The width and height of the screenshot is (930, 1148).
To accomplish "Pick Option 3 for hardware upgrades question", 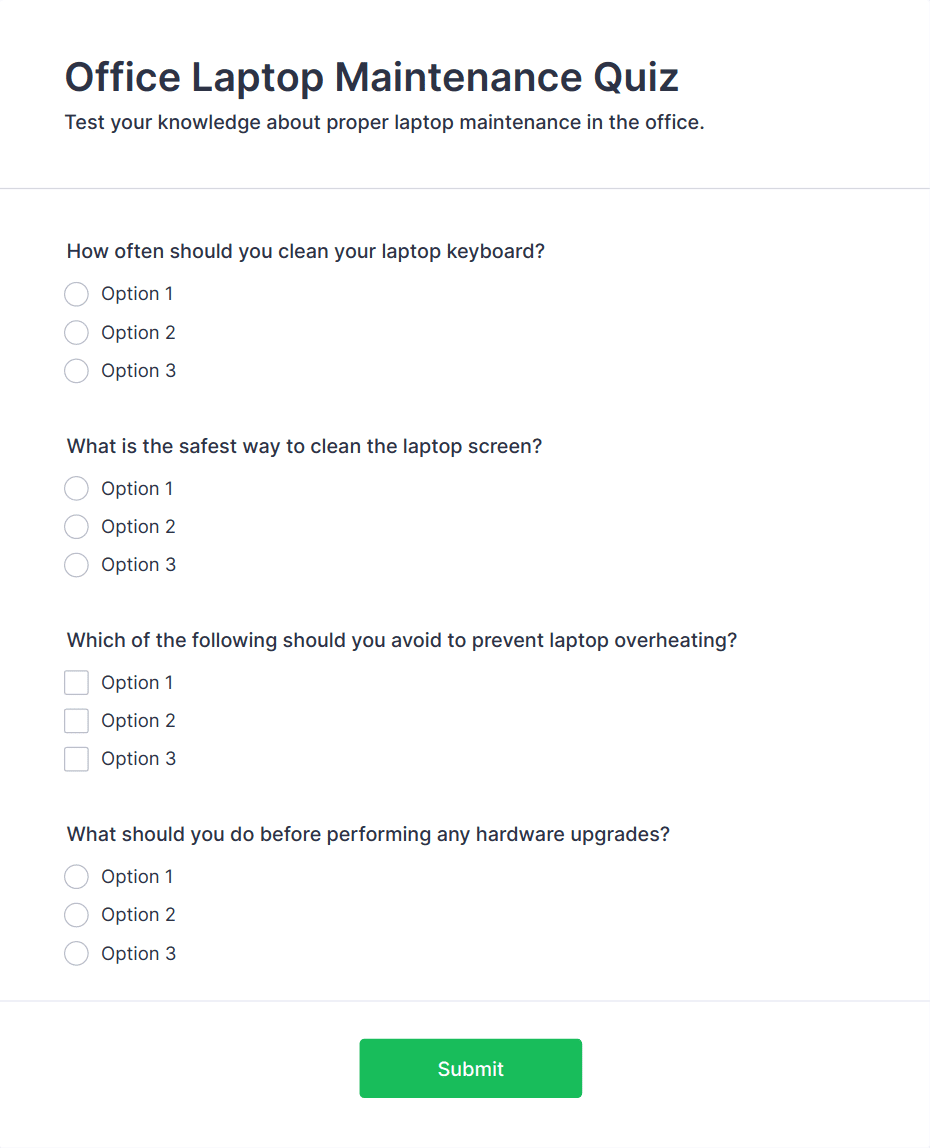I will [76, 954].
